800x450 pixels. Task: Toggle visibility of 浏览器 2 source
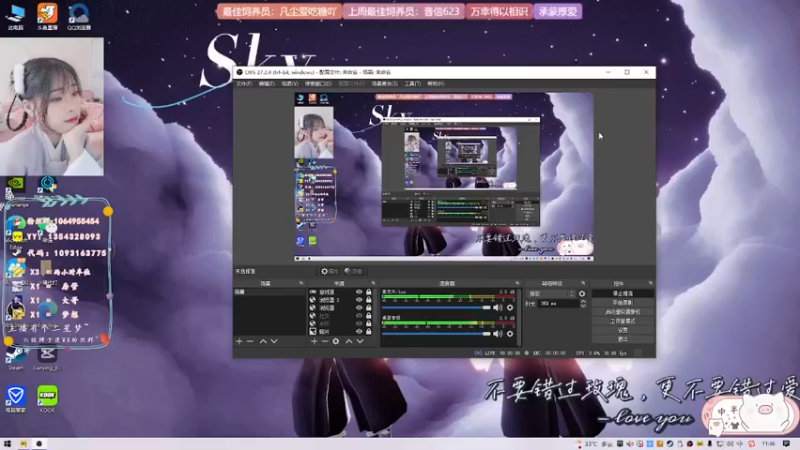(359, 300)
